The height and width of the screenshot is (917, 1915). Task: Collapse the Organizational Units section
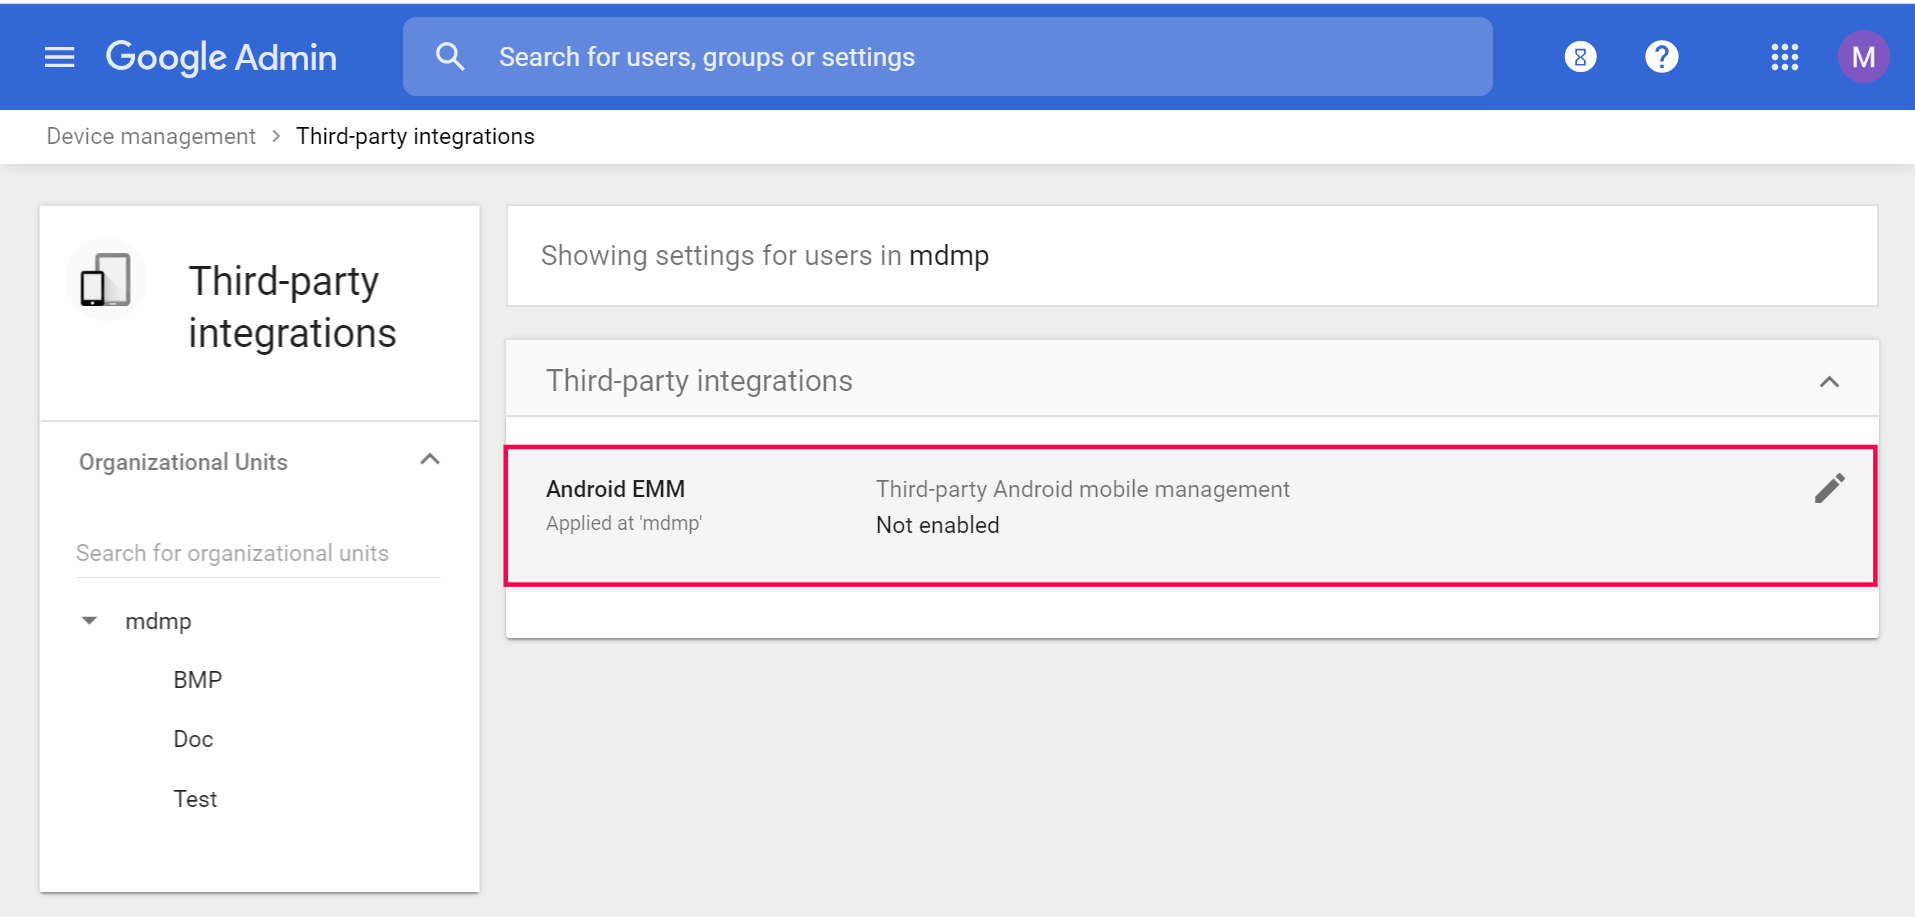[x=430, y=460]
